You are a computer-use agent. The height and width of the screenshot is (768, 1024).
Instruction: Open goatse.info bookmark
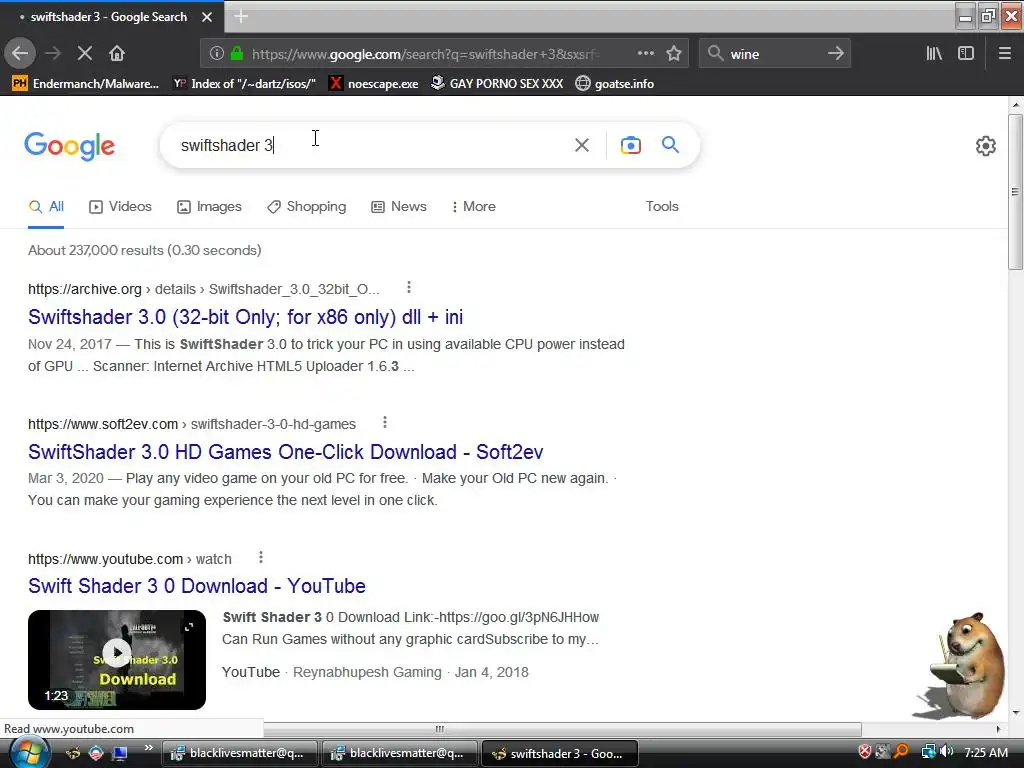[615, 84]
